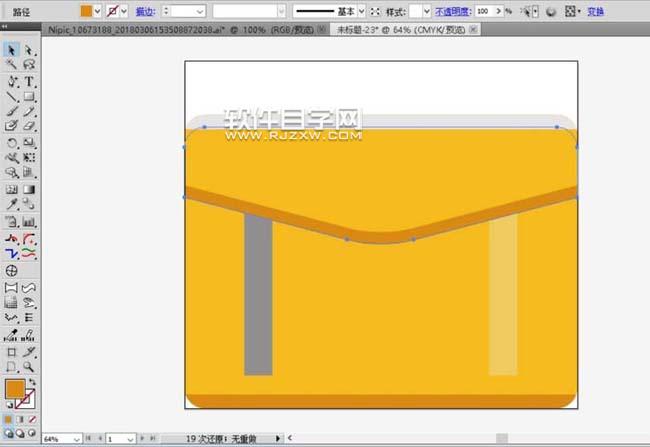The width and height of the screenshot is (650, 447).
Task: Select the Pen tool
Action: click(11, 81)
